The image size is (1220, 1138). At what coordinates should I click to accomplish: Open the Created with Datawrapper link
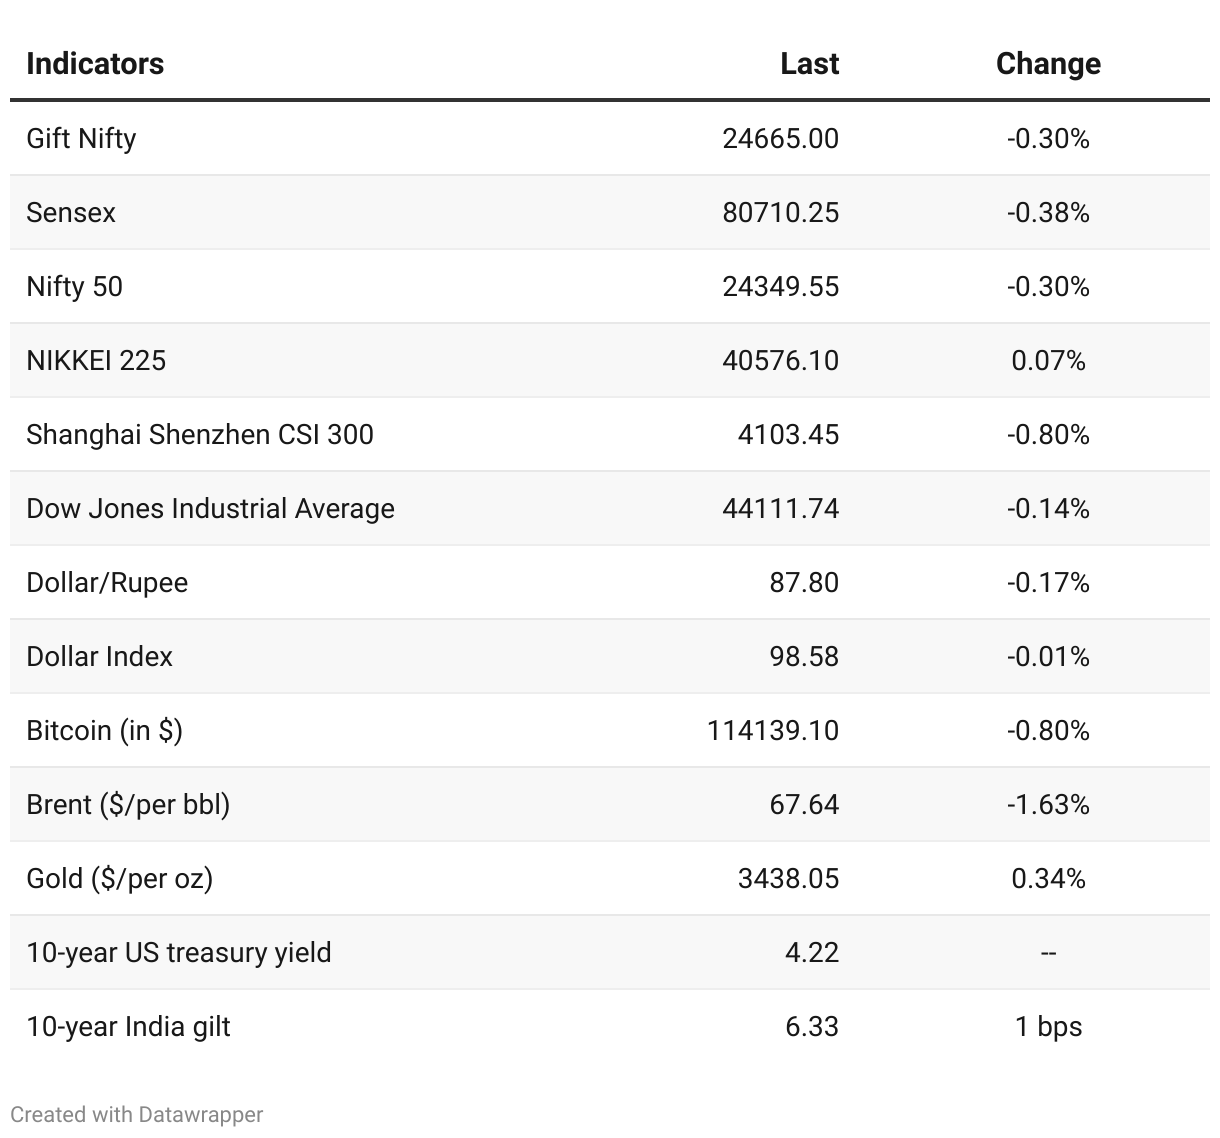click(136, 1114)
